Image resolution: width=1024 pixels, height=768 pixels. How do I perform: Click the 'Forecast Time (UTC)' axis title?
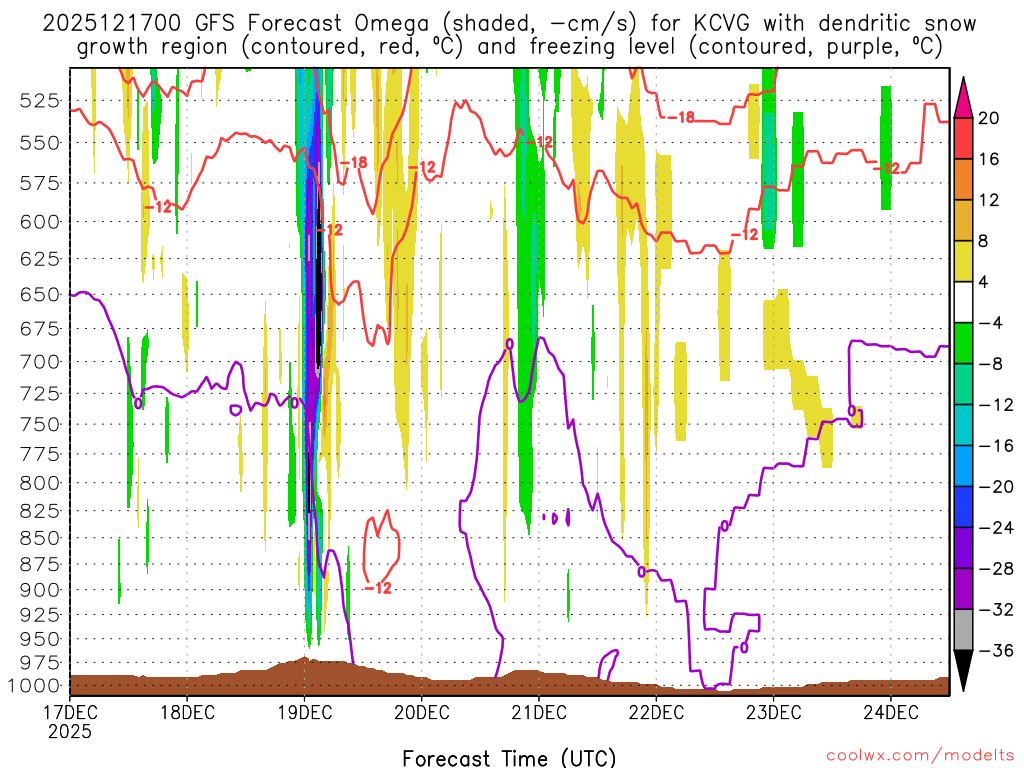(509, 758)
